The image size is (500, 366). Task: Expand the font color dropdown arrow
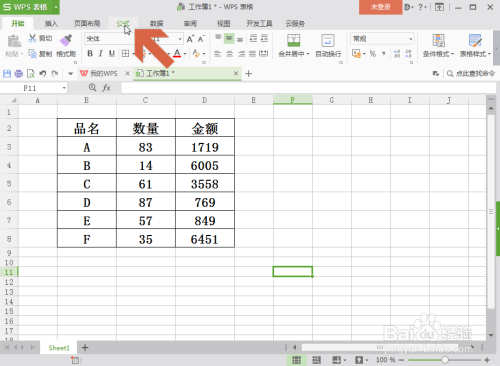click(185, 54)
